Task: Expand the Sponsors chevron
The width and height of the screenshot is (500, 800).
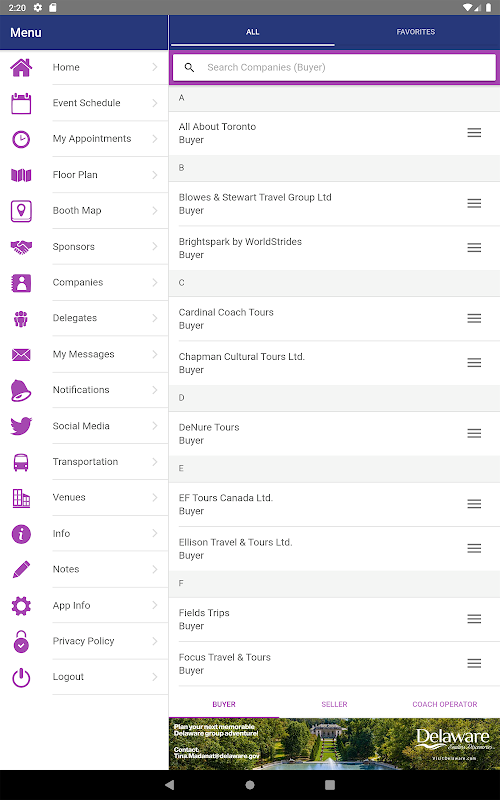Action: (x=155, y=246)
